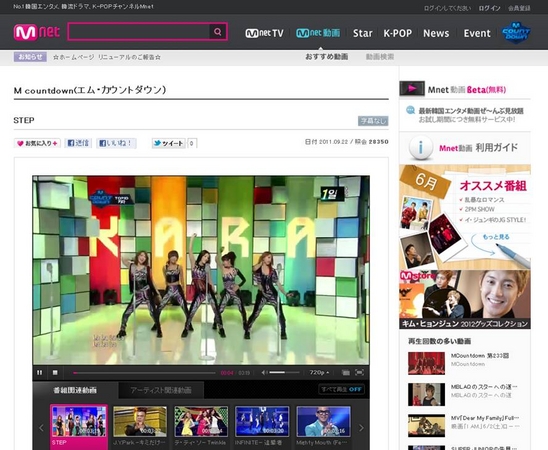The height and width of the screenshot is (450, 548).
Task: Open the 720p quality dropdown
Action: [319, 372]
